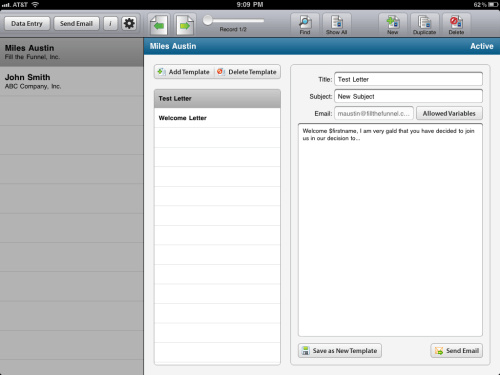Go to next record with green right arrow
500x375 pixels.
tap(185, 25)
